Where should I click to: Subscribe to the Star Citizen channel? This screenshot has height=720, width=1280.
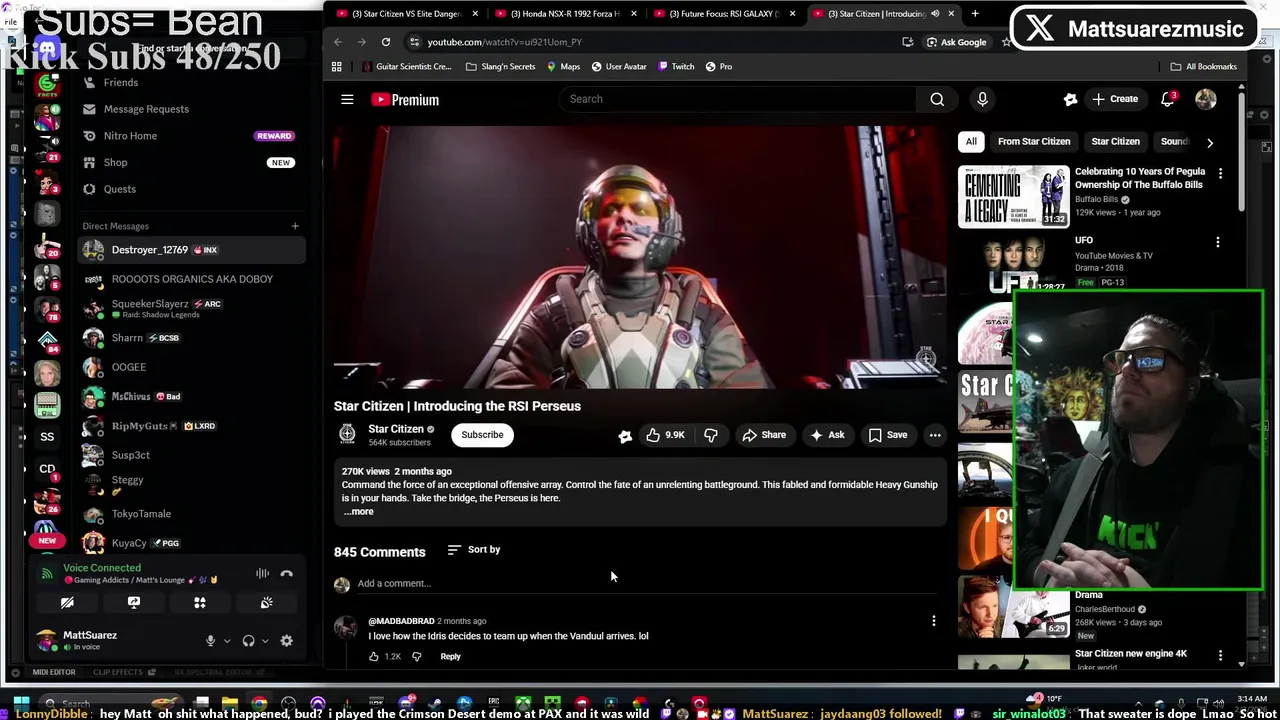[x=482, y=435]
